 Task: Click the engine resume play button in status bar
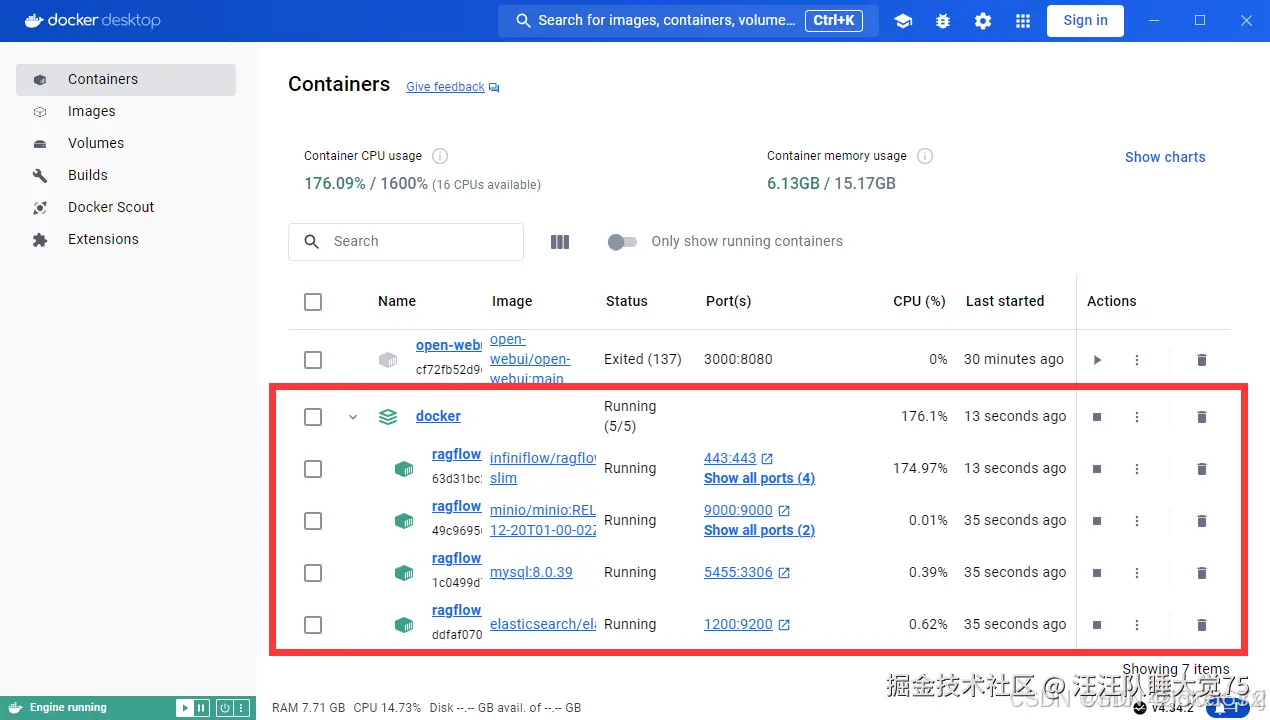(184, 708)
